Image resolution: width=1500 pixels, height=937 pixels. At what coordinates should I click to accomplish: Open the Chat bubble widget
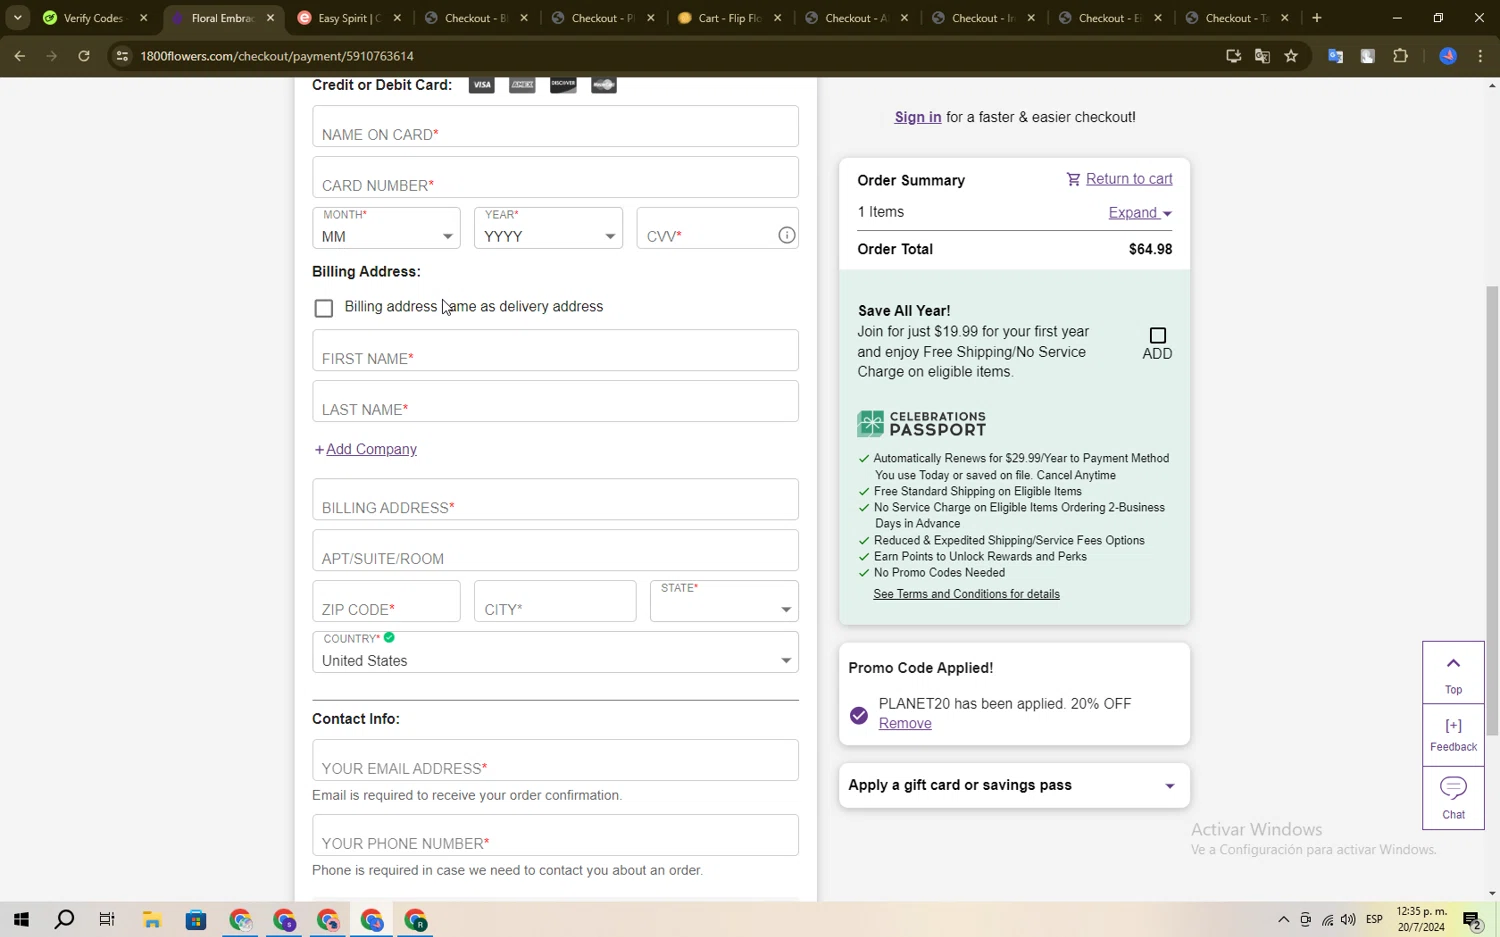click(x=1453, y=797)
